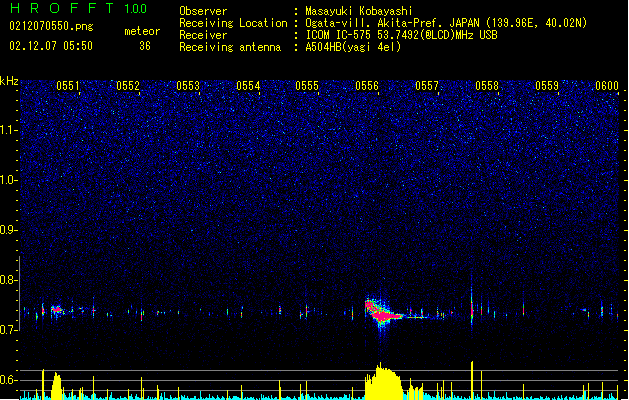This screenshot has height=400, width=629.
Task: Click the 0558 time marker
Action: coord(487,86)
